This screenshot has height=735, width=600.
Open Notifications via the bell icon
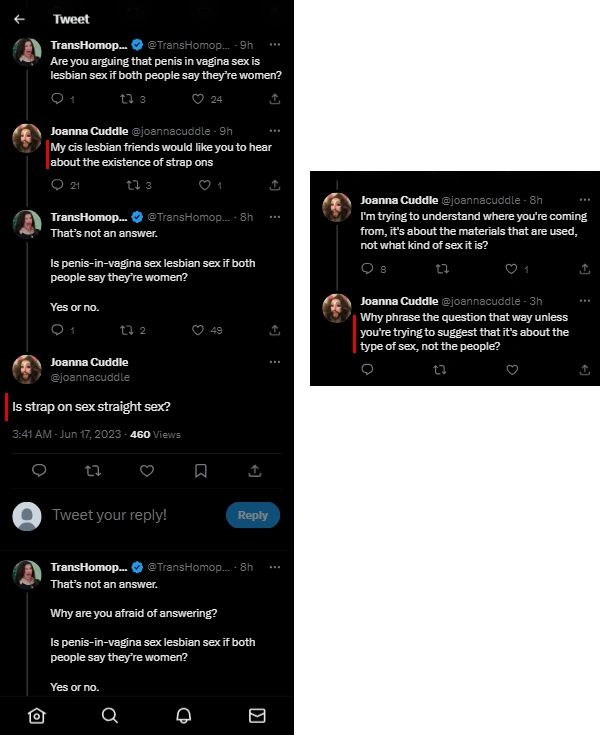tap(184, 715)
